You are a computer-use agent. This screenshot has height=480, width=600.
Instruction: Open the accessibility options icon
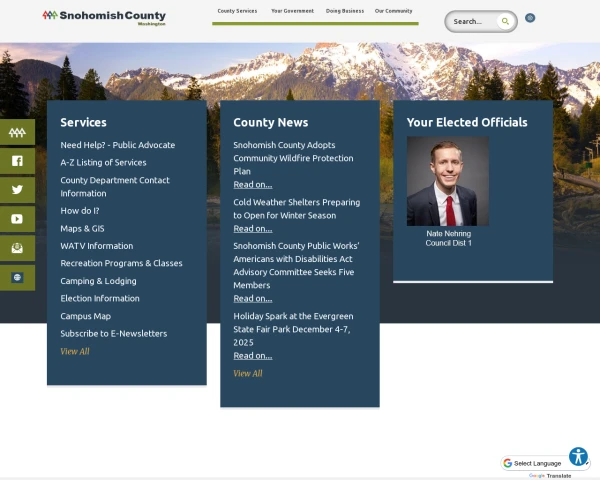tap(578, 456)
